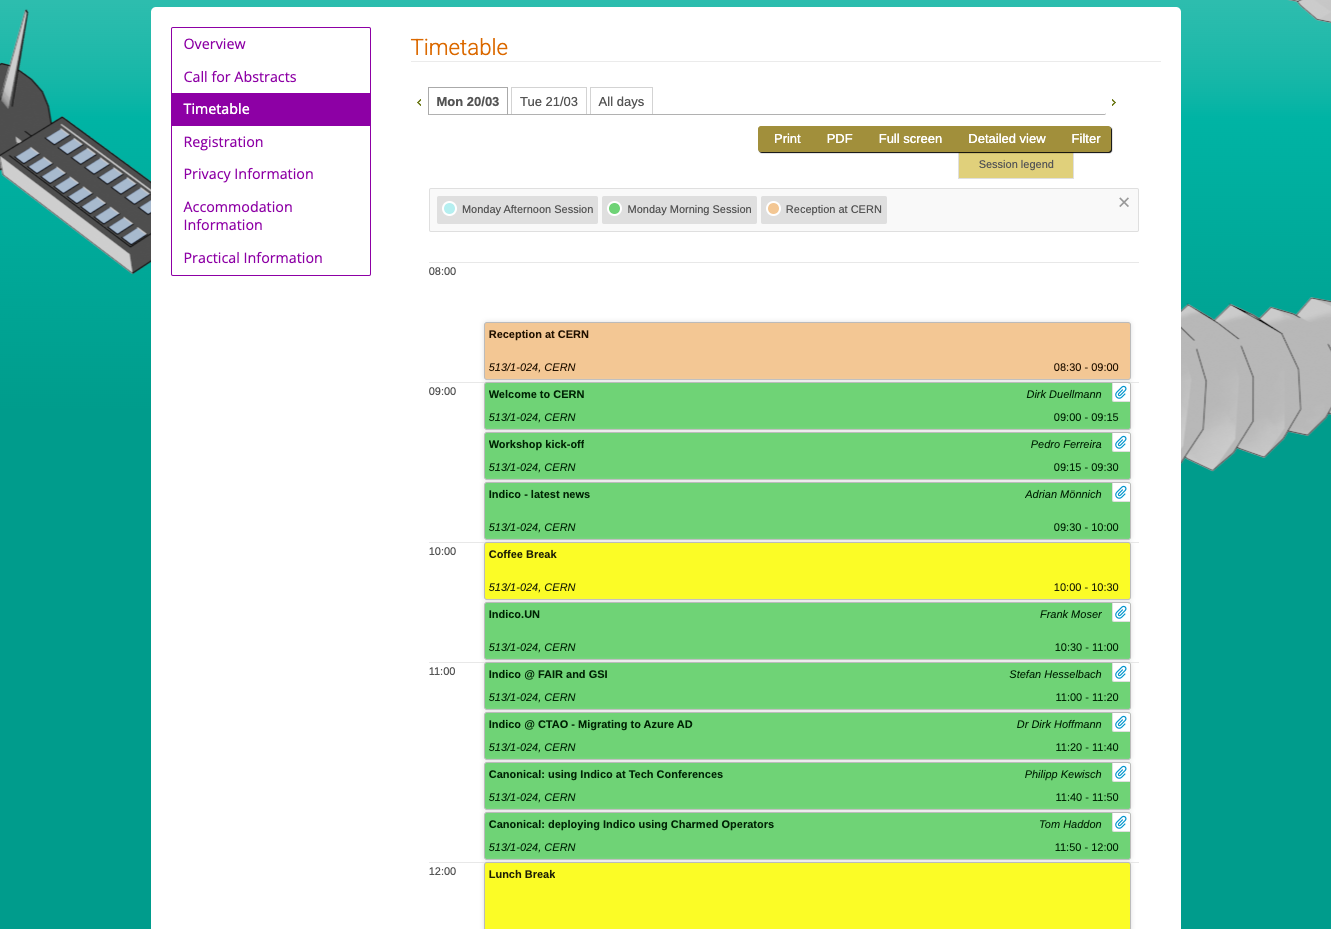Screen dimensions: 1331x929
Task: Toggle Reception at CERN legend entry
Action: tap(824, 209)
